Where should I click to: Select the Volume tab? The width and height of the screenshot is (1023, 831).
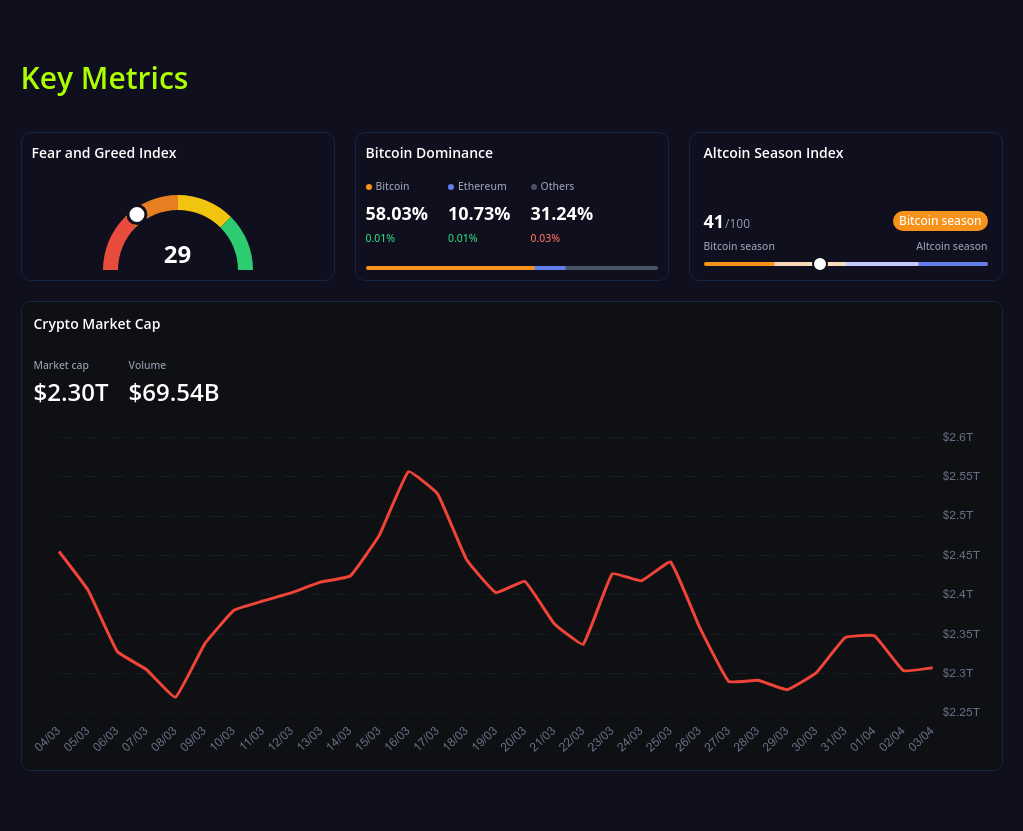tap(147, 365)
